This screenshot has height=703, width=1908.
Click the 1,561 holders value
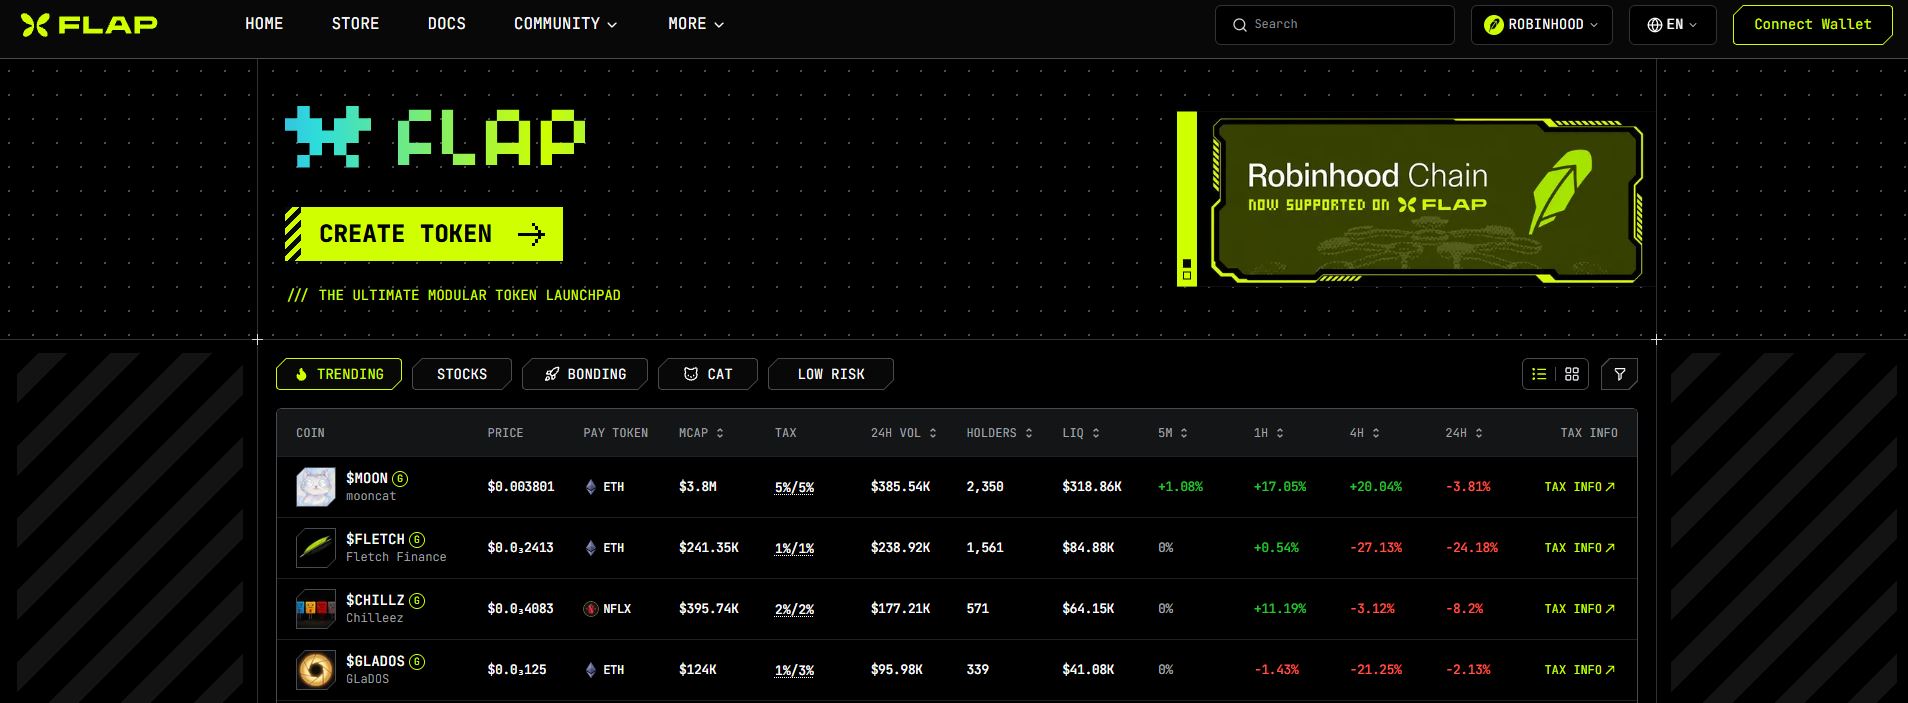(x=985, y=548)
